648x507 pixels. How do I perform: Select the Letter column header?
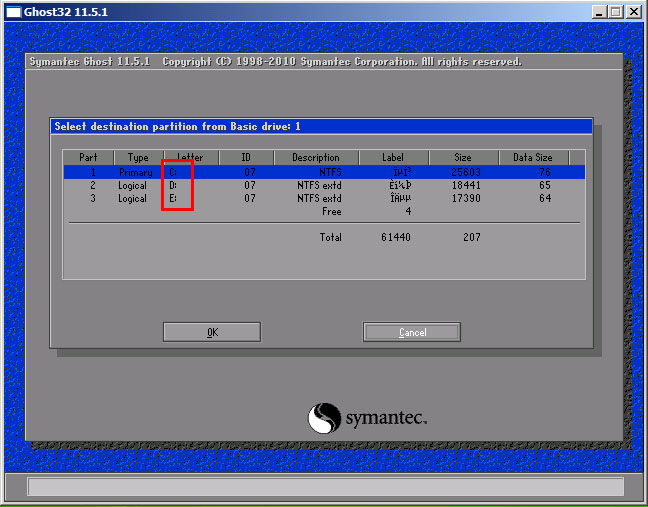click(x=189, y=158)
